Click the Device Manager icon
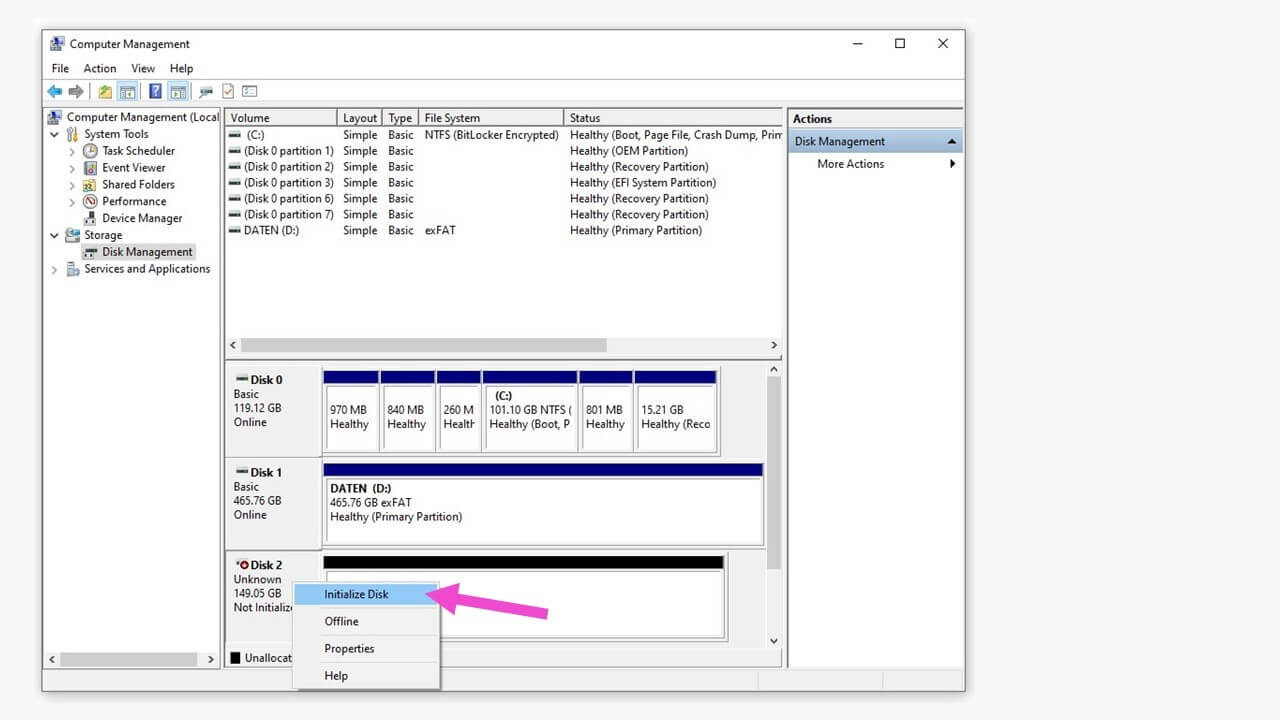This screenshot has height=720, width=1280. coord(90,218)
